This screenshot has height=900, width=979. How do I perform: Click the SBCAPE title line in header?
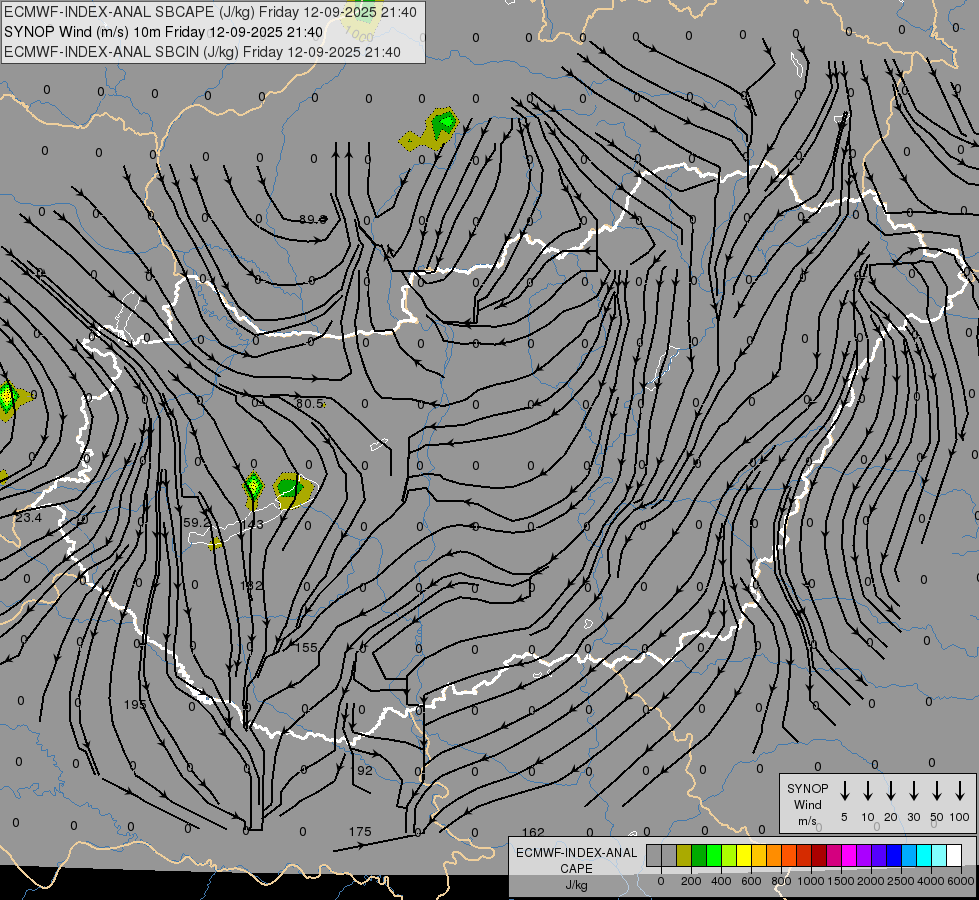210,12
